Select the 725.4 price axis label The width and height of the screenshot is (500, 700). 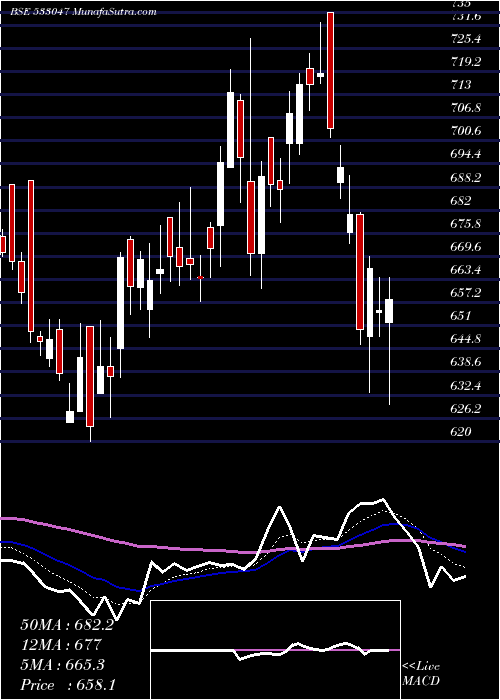(x=466, y=39)
